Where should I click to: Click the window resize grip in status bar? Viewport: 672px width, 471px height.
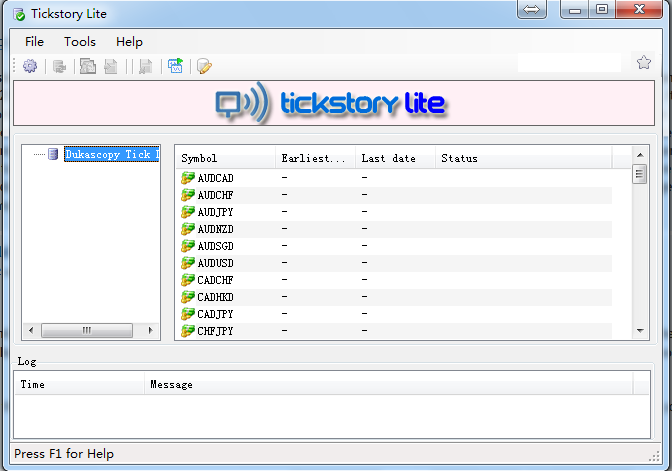click(x=654, y=456)
